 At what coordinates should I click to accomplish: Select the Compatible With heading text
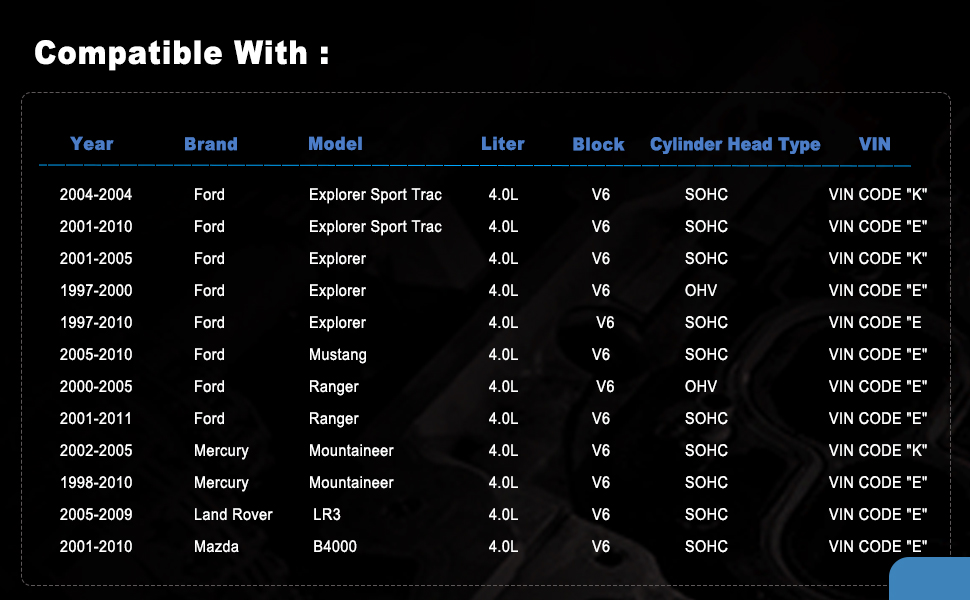[x=181, y=53]
